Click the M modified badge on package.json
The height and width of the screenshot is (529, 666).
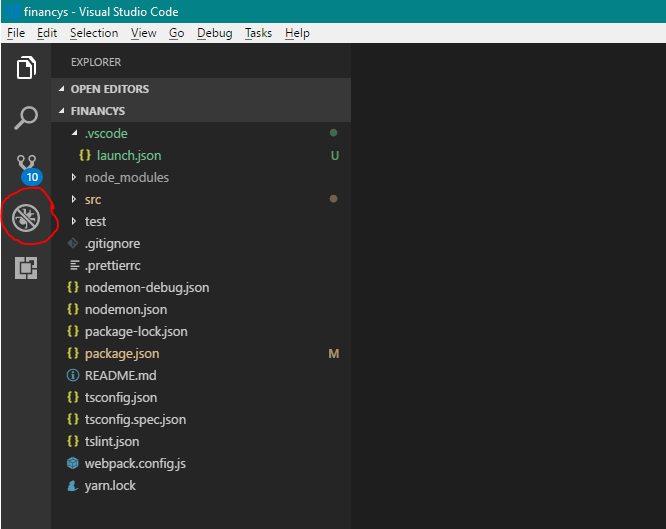(334, 354)
